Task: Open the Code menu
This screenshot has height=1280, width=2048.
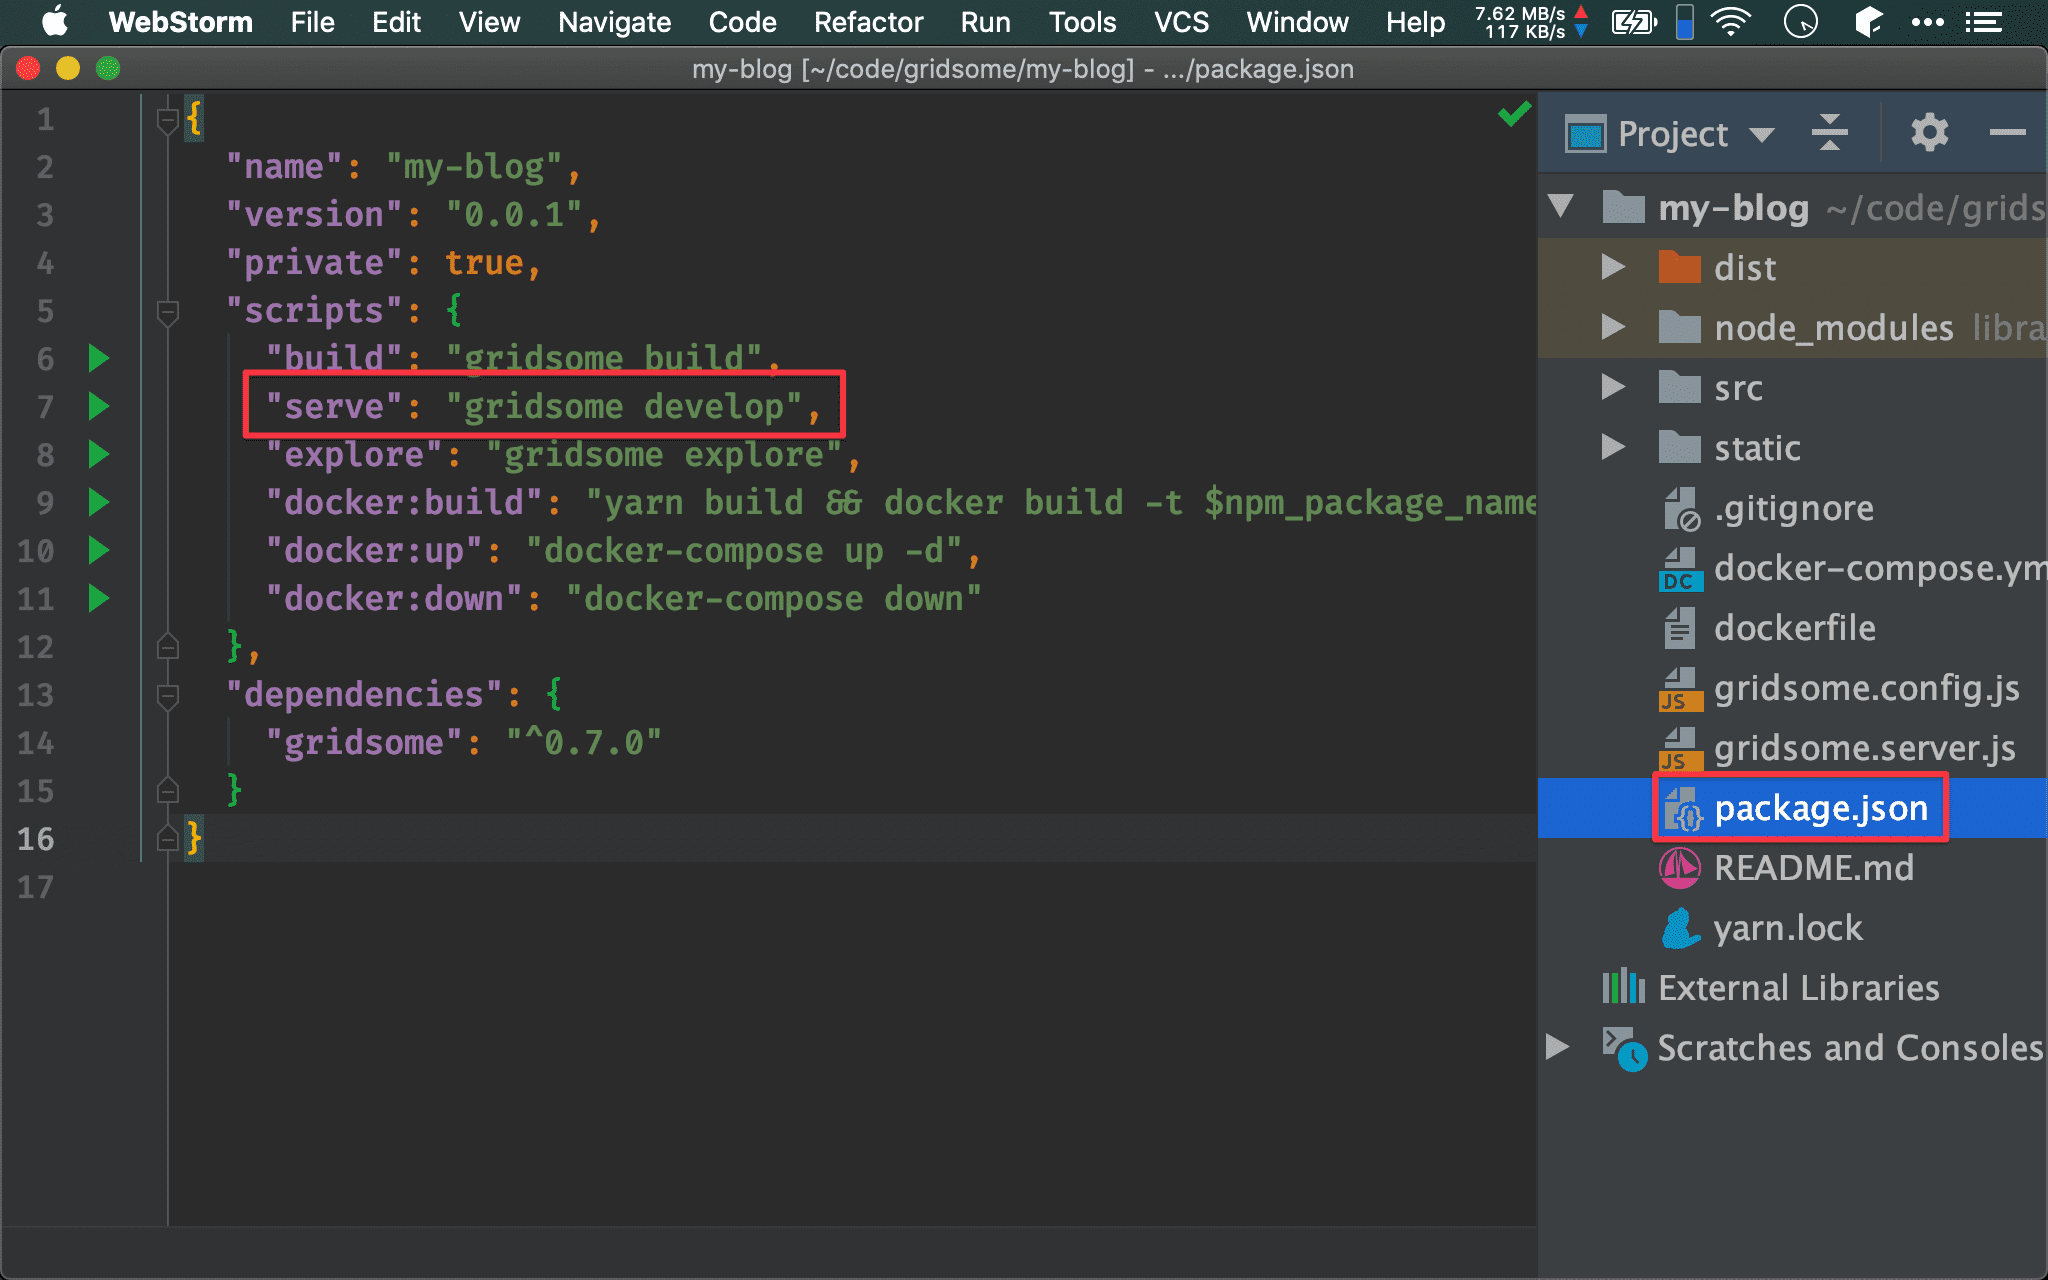Action: tap(742, 22)
